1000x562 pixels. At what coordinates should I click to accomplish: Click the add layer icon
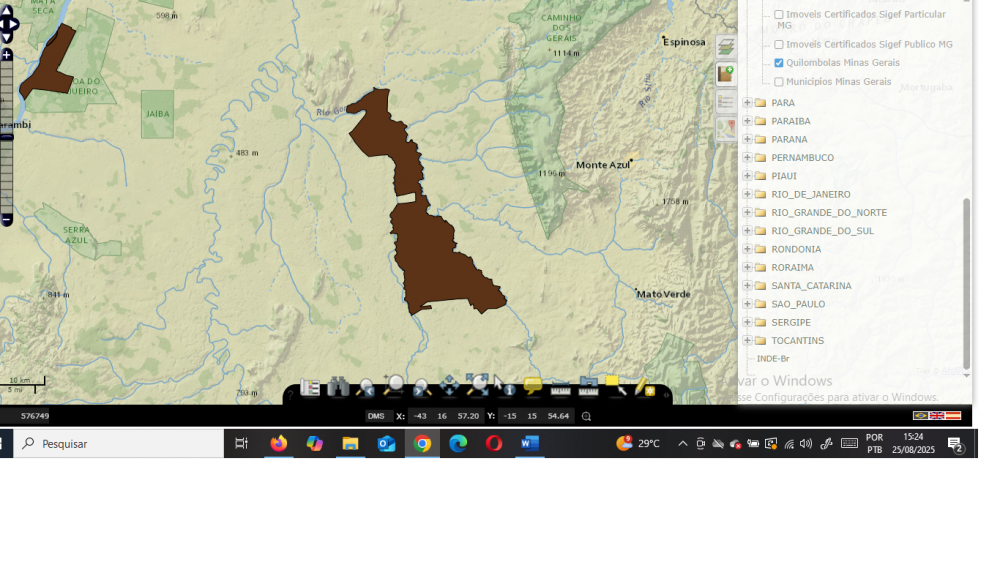coord(726,75)
